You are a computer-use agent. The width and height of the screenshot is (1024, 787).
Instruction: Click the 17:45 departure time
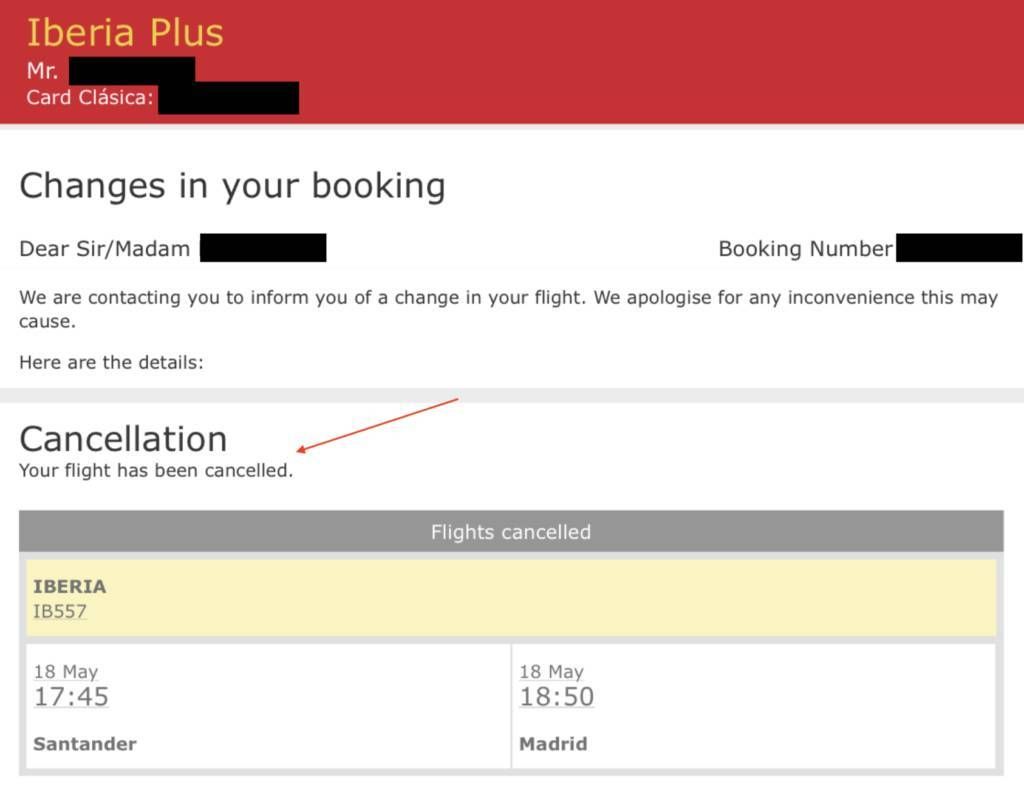[71, 697]
